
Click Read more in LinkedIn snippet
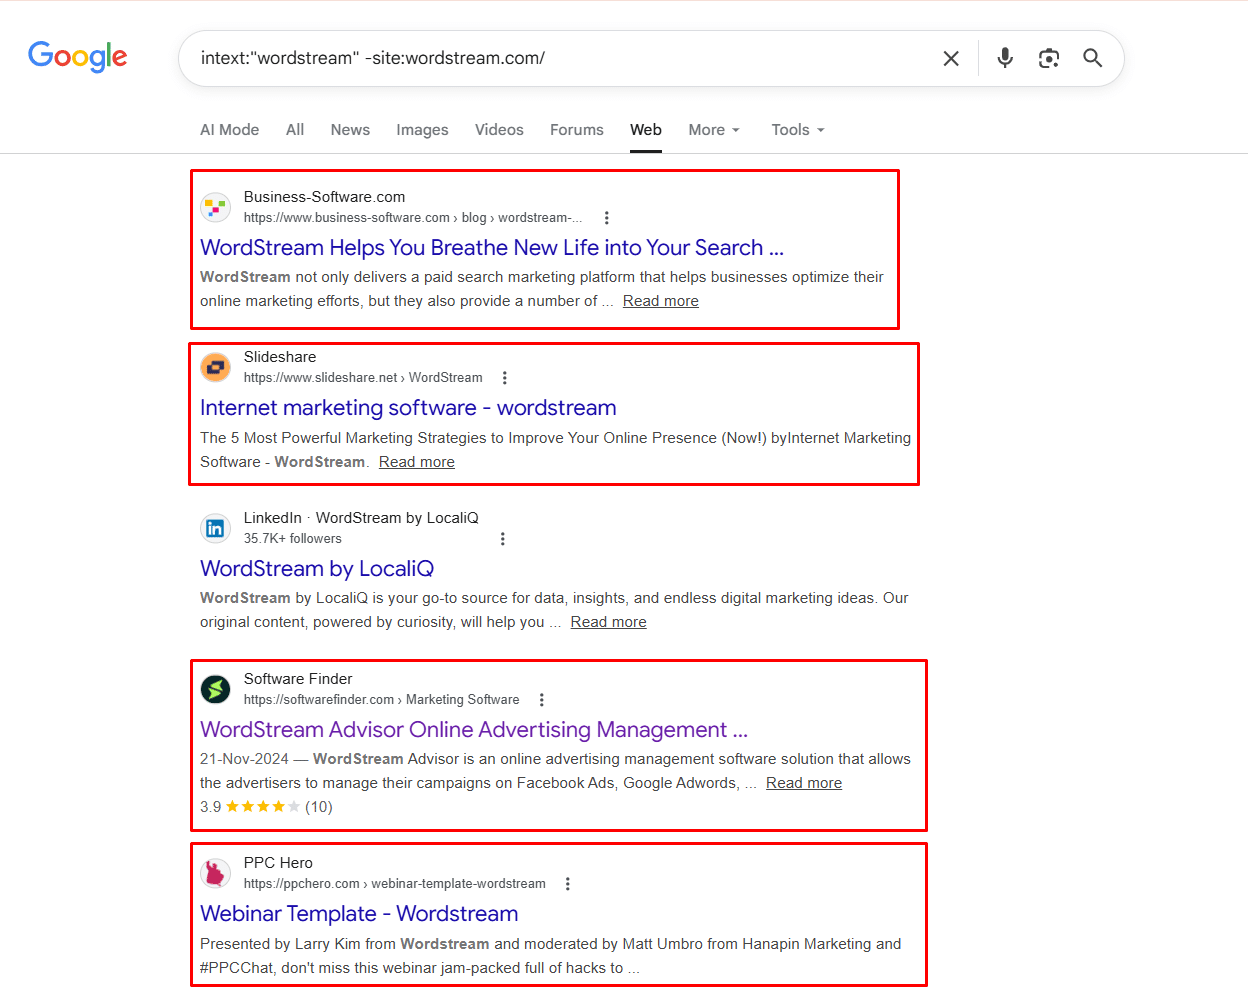click(x=609, y=622)
